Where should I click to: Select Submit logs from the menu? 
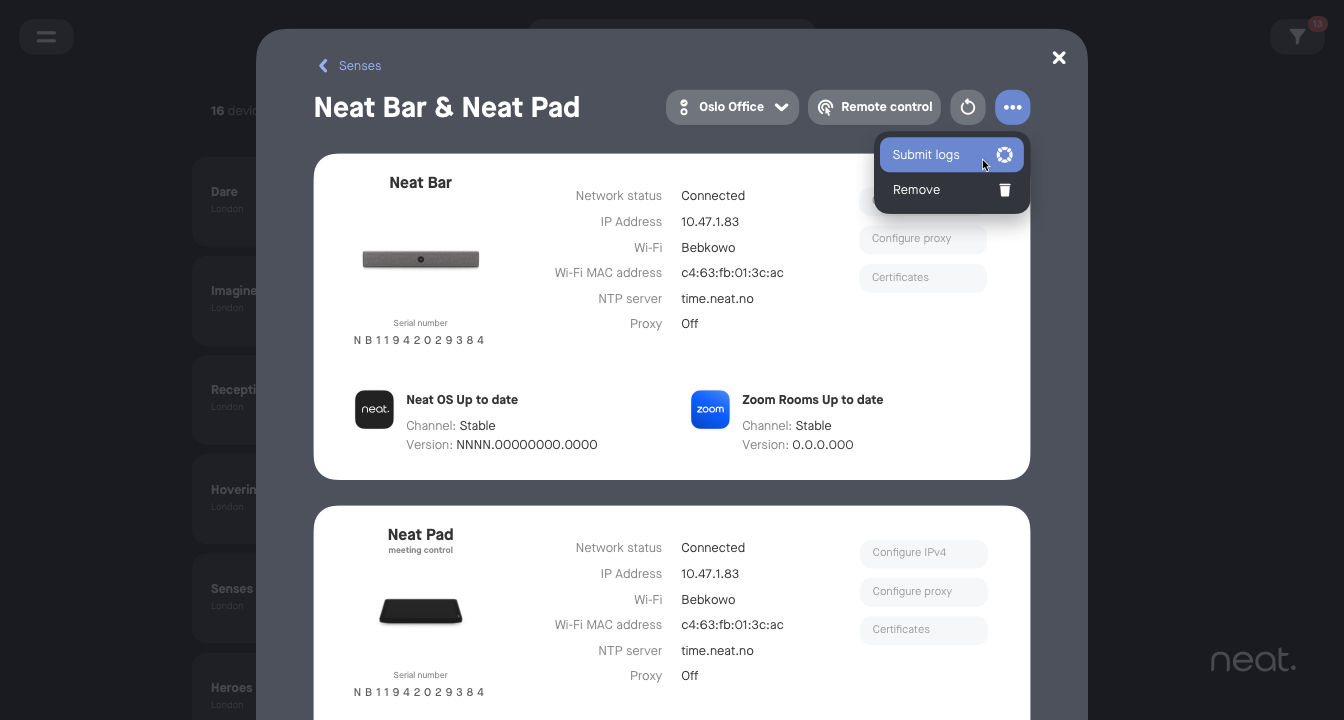click(x=926, y=155)
